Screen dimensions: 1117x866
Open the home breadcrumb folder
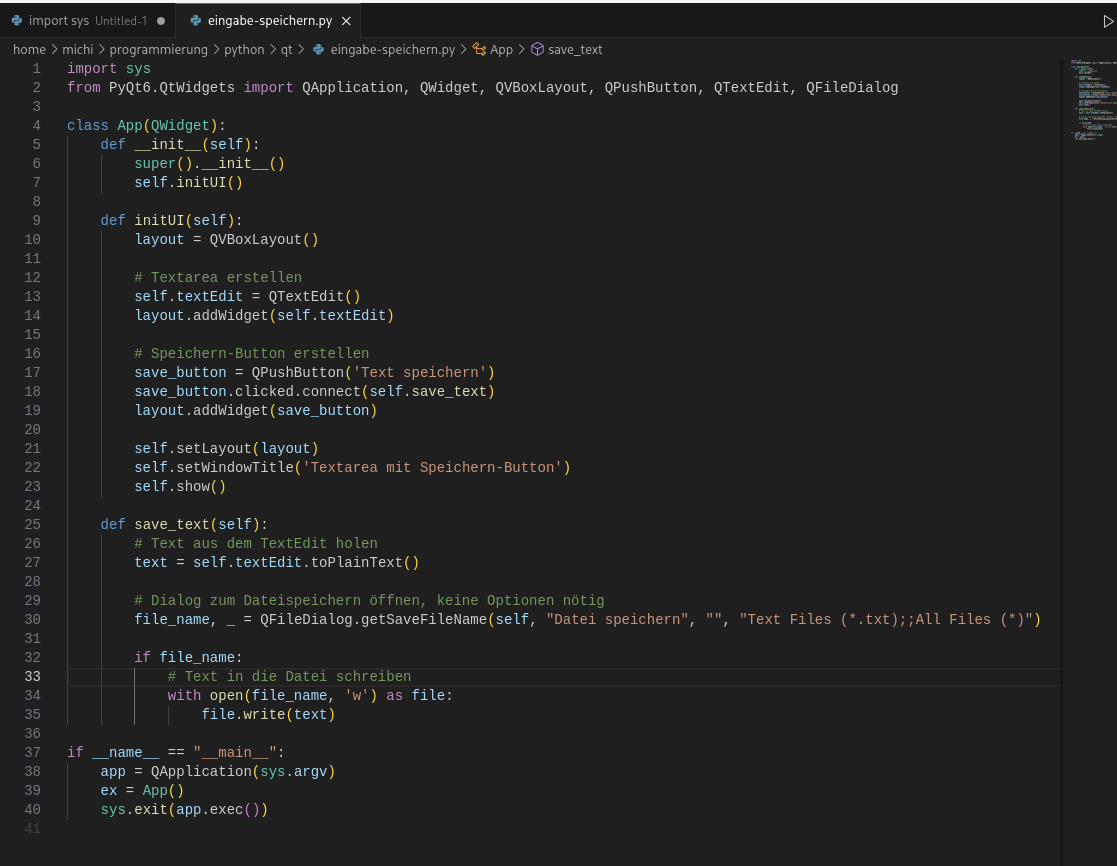click(29, 49)
